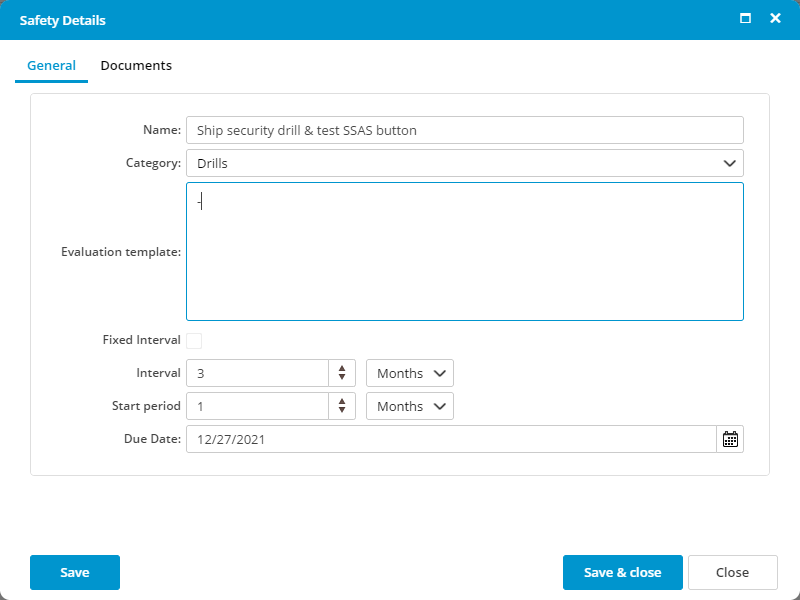Screen dimensions: 800x600
Task: Click the Close button at bottom
Action: point(732,573)
